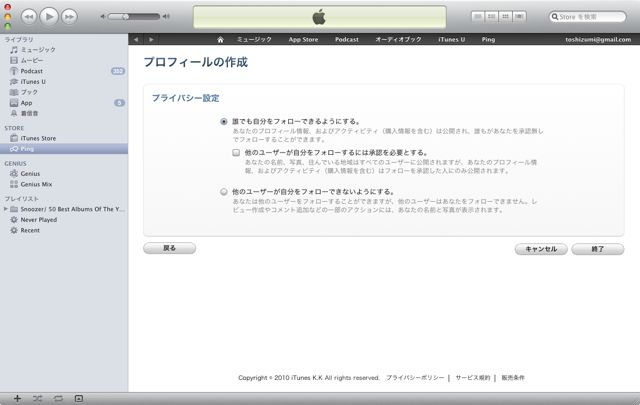Click the 終了 finish button
Viewport: 640px width, 405px height.
(598, 249)
